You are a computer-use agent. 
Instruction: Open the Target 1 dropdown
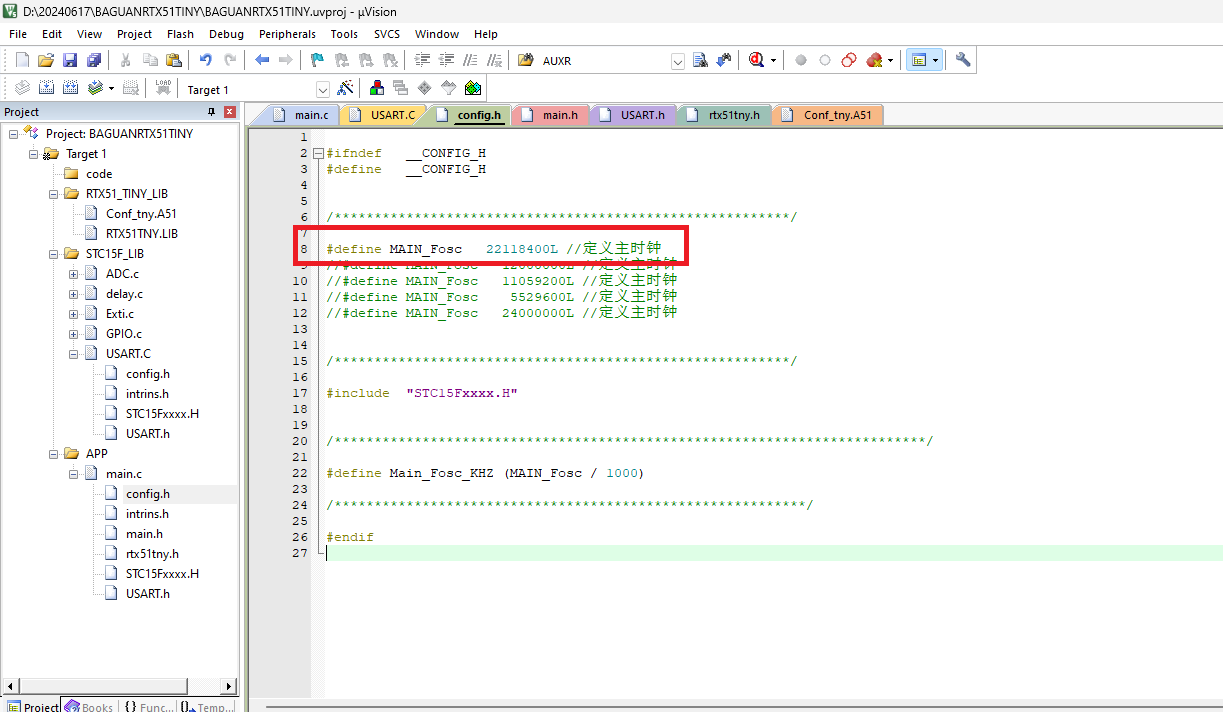(x=323, y=89)
